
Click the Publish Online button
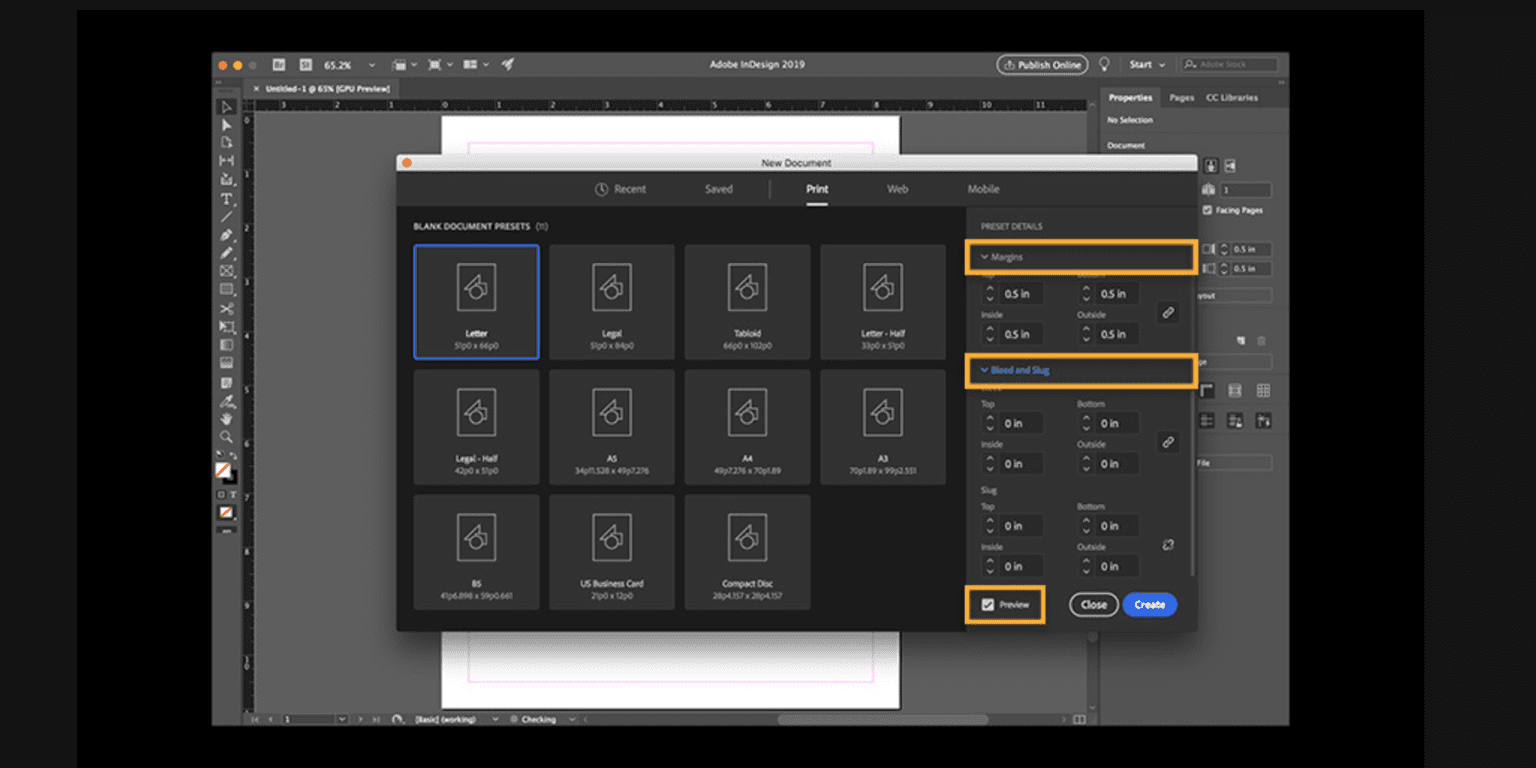coord(1042,65)
